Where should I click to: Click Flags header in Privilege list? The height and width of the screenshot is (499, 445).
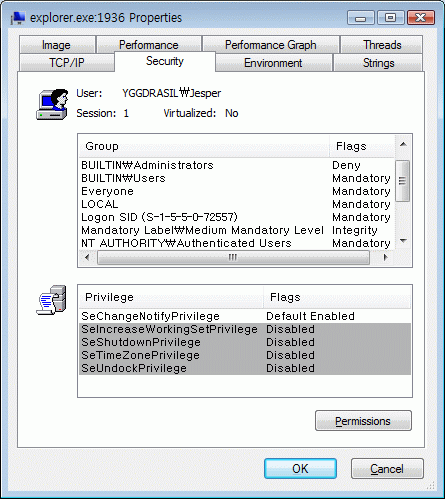coord(337,297)
